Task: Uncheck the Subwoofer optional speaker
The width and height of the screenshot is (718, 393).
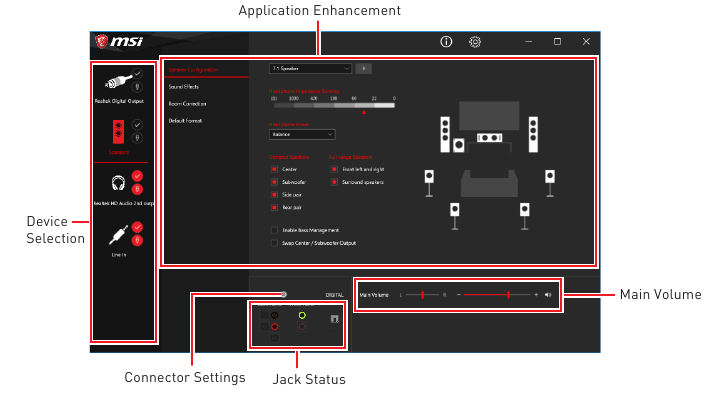Action: pyautogui.click(x=274, y=182)
